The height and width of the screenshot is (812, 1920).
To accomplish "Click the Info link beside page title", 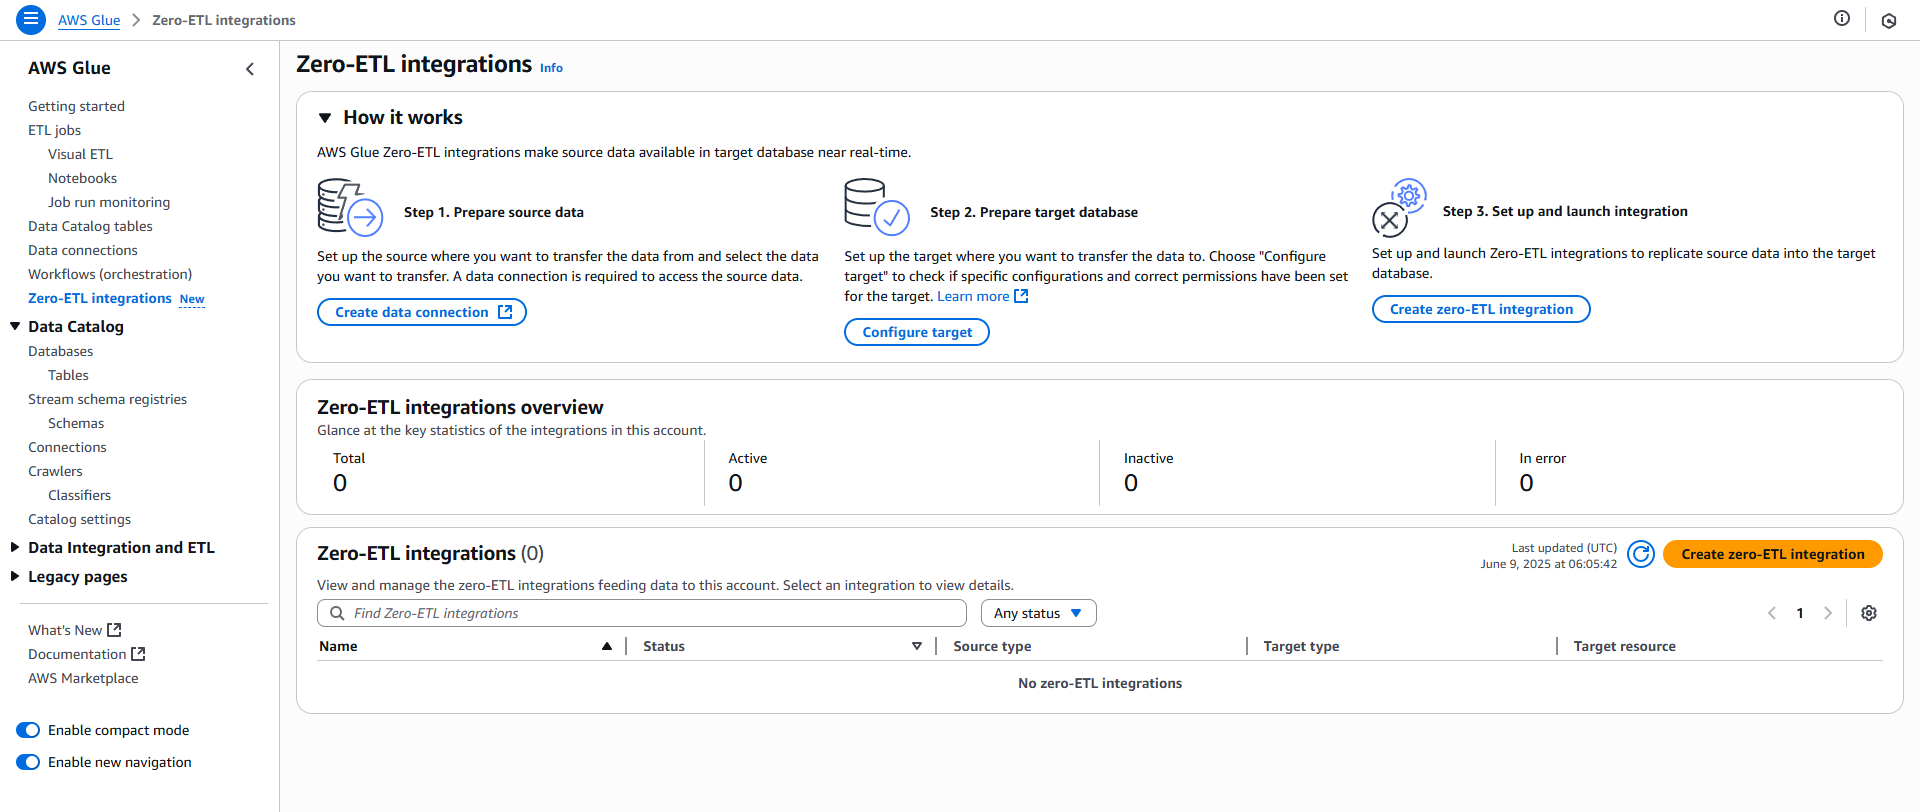I will (551, 68).
